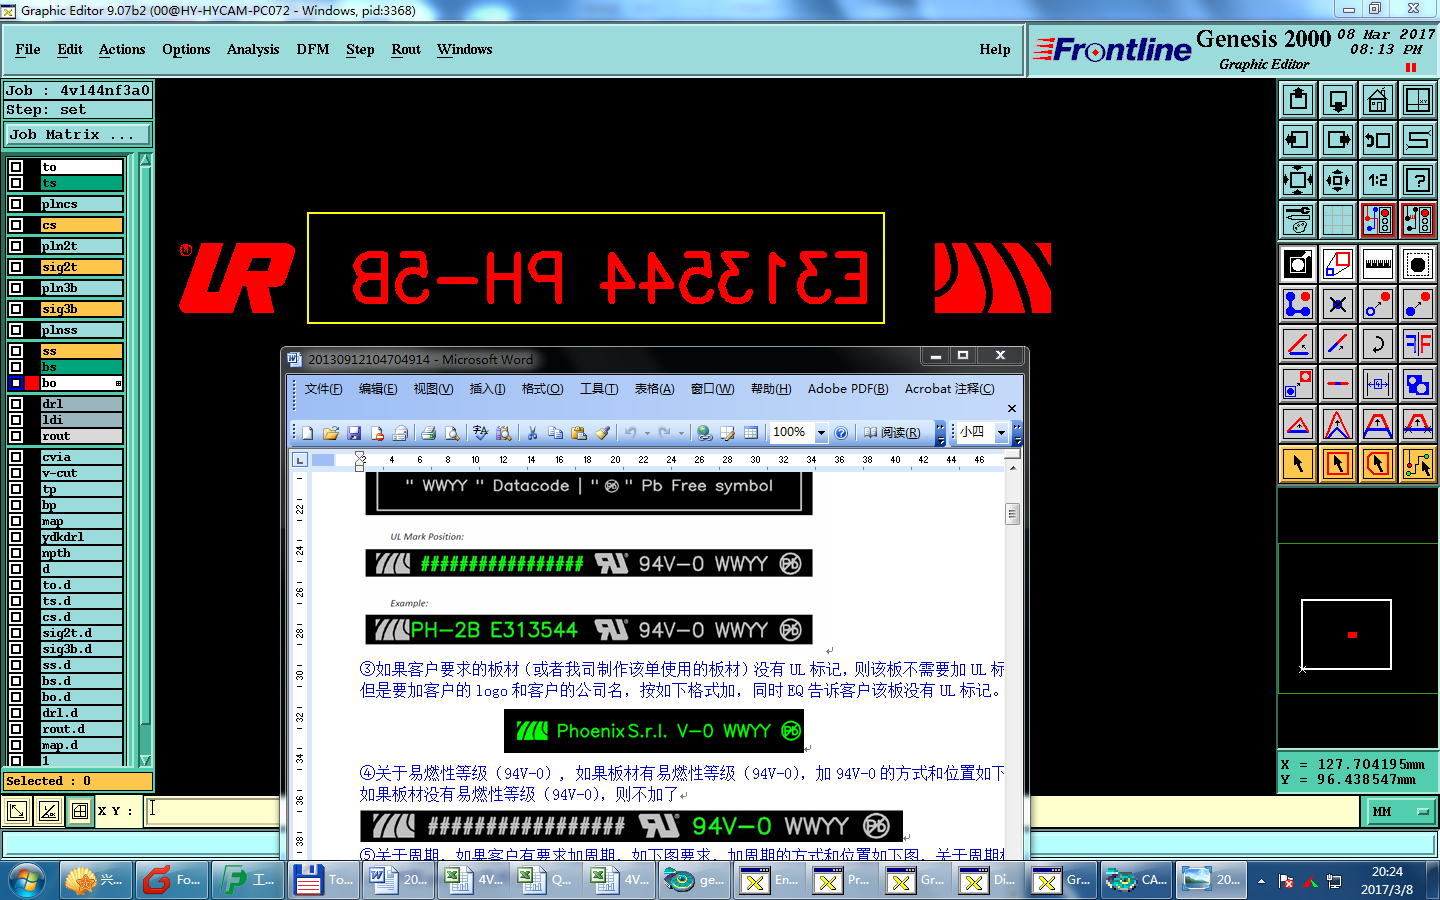
Task: Open Word 格式(O) menu
Action: (x=543, y=389)
